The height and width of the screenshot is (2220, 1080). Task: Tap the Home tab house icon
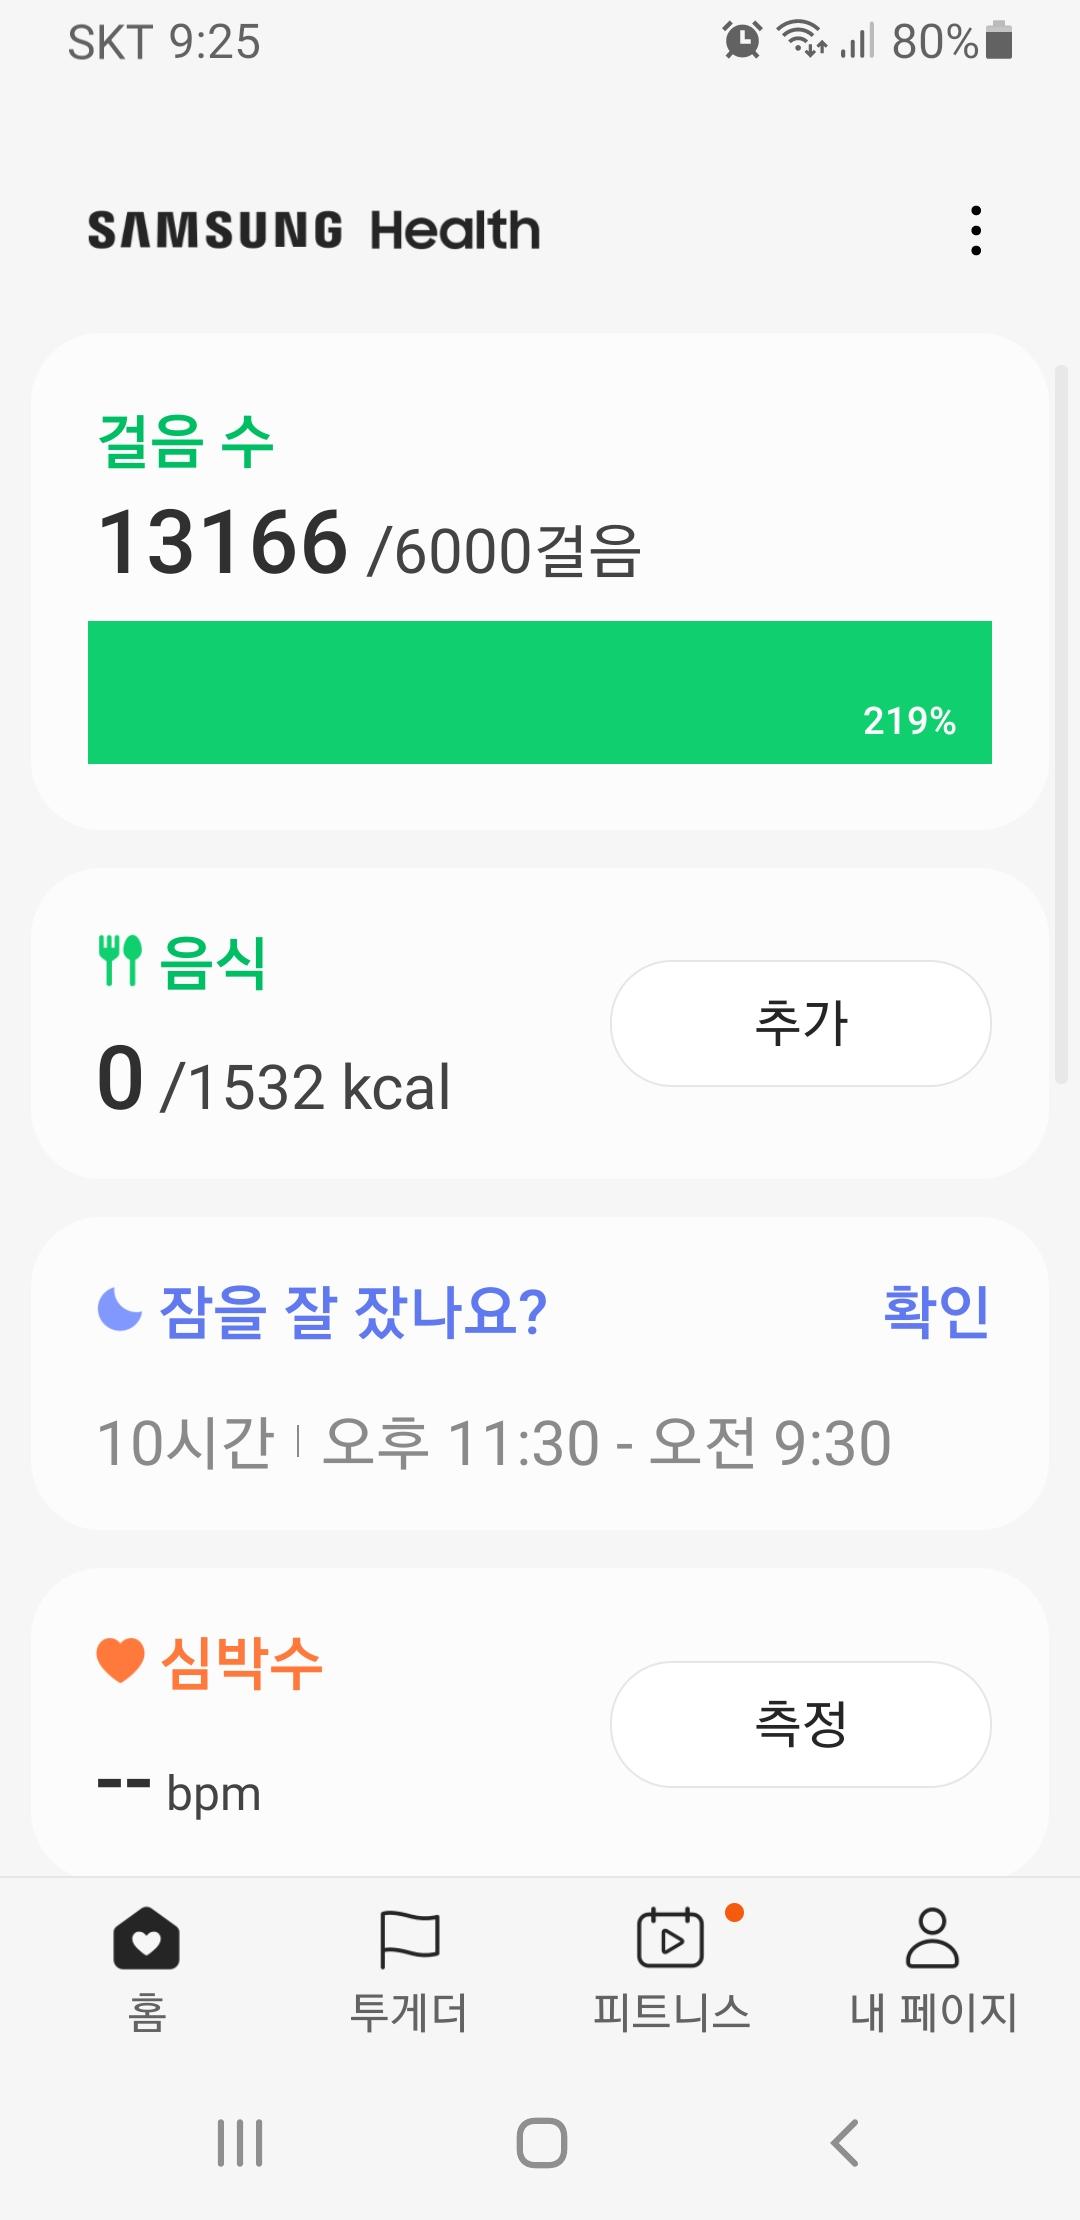[146, 1938]
